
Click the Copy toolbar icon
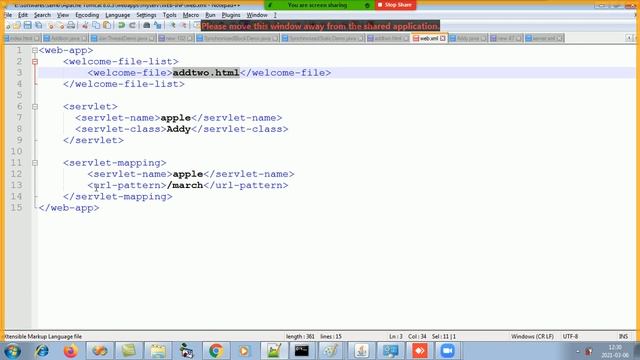[96, 25]
